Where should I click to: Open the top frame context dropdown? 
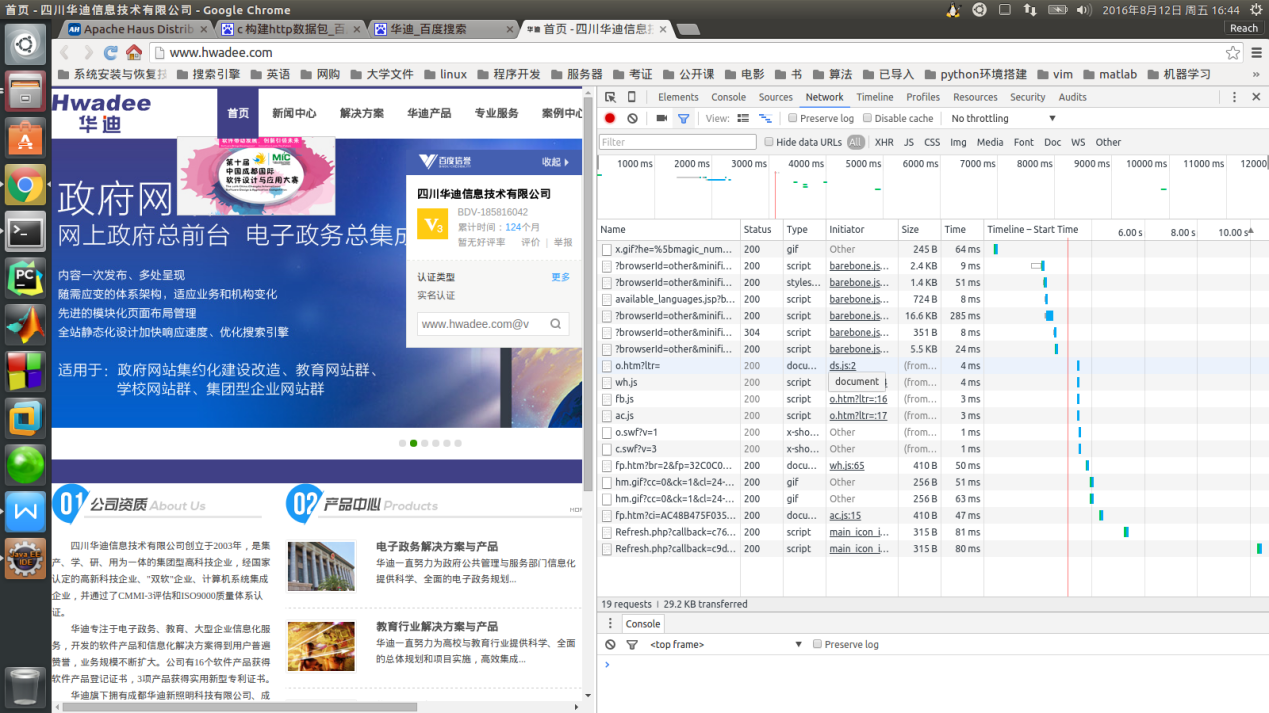(x=725, y=644)
